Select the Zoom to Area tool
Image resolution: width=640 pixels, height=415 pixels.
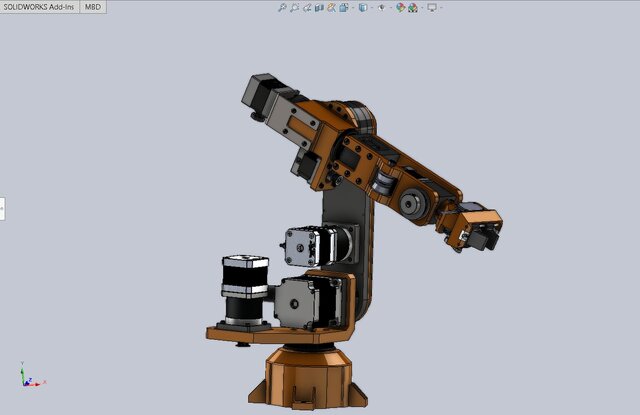[294, 7]
